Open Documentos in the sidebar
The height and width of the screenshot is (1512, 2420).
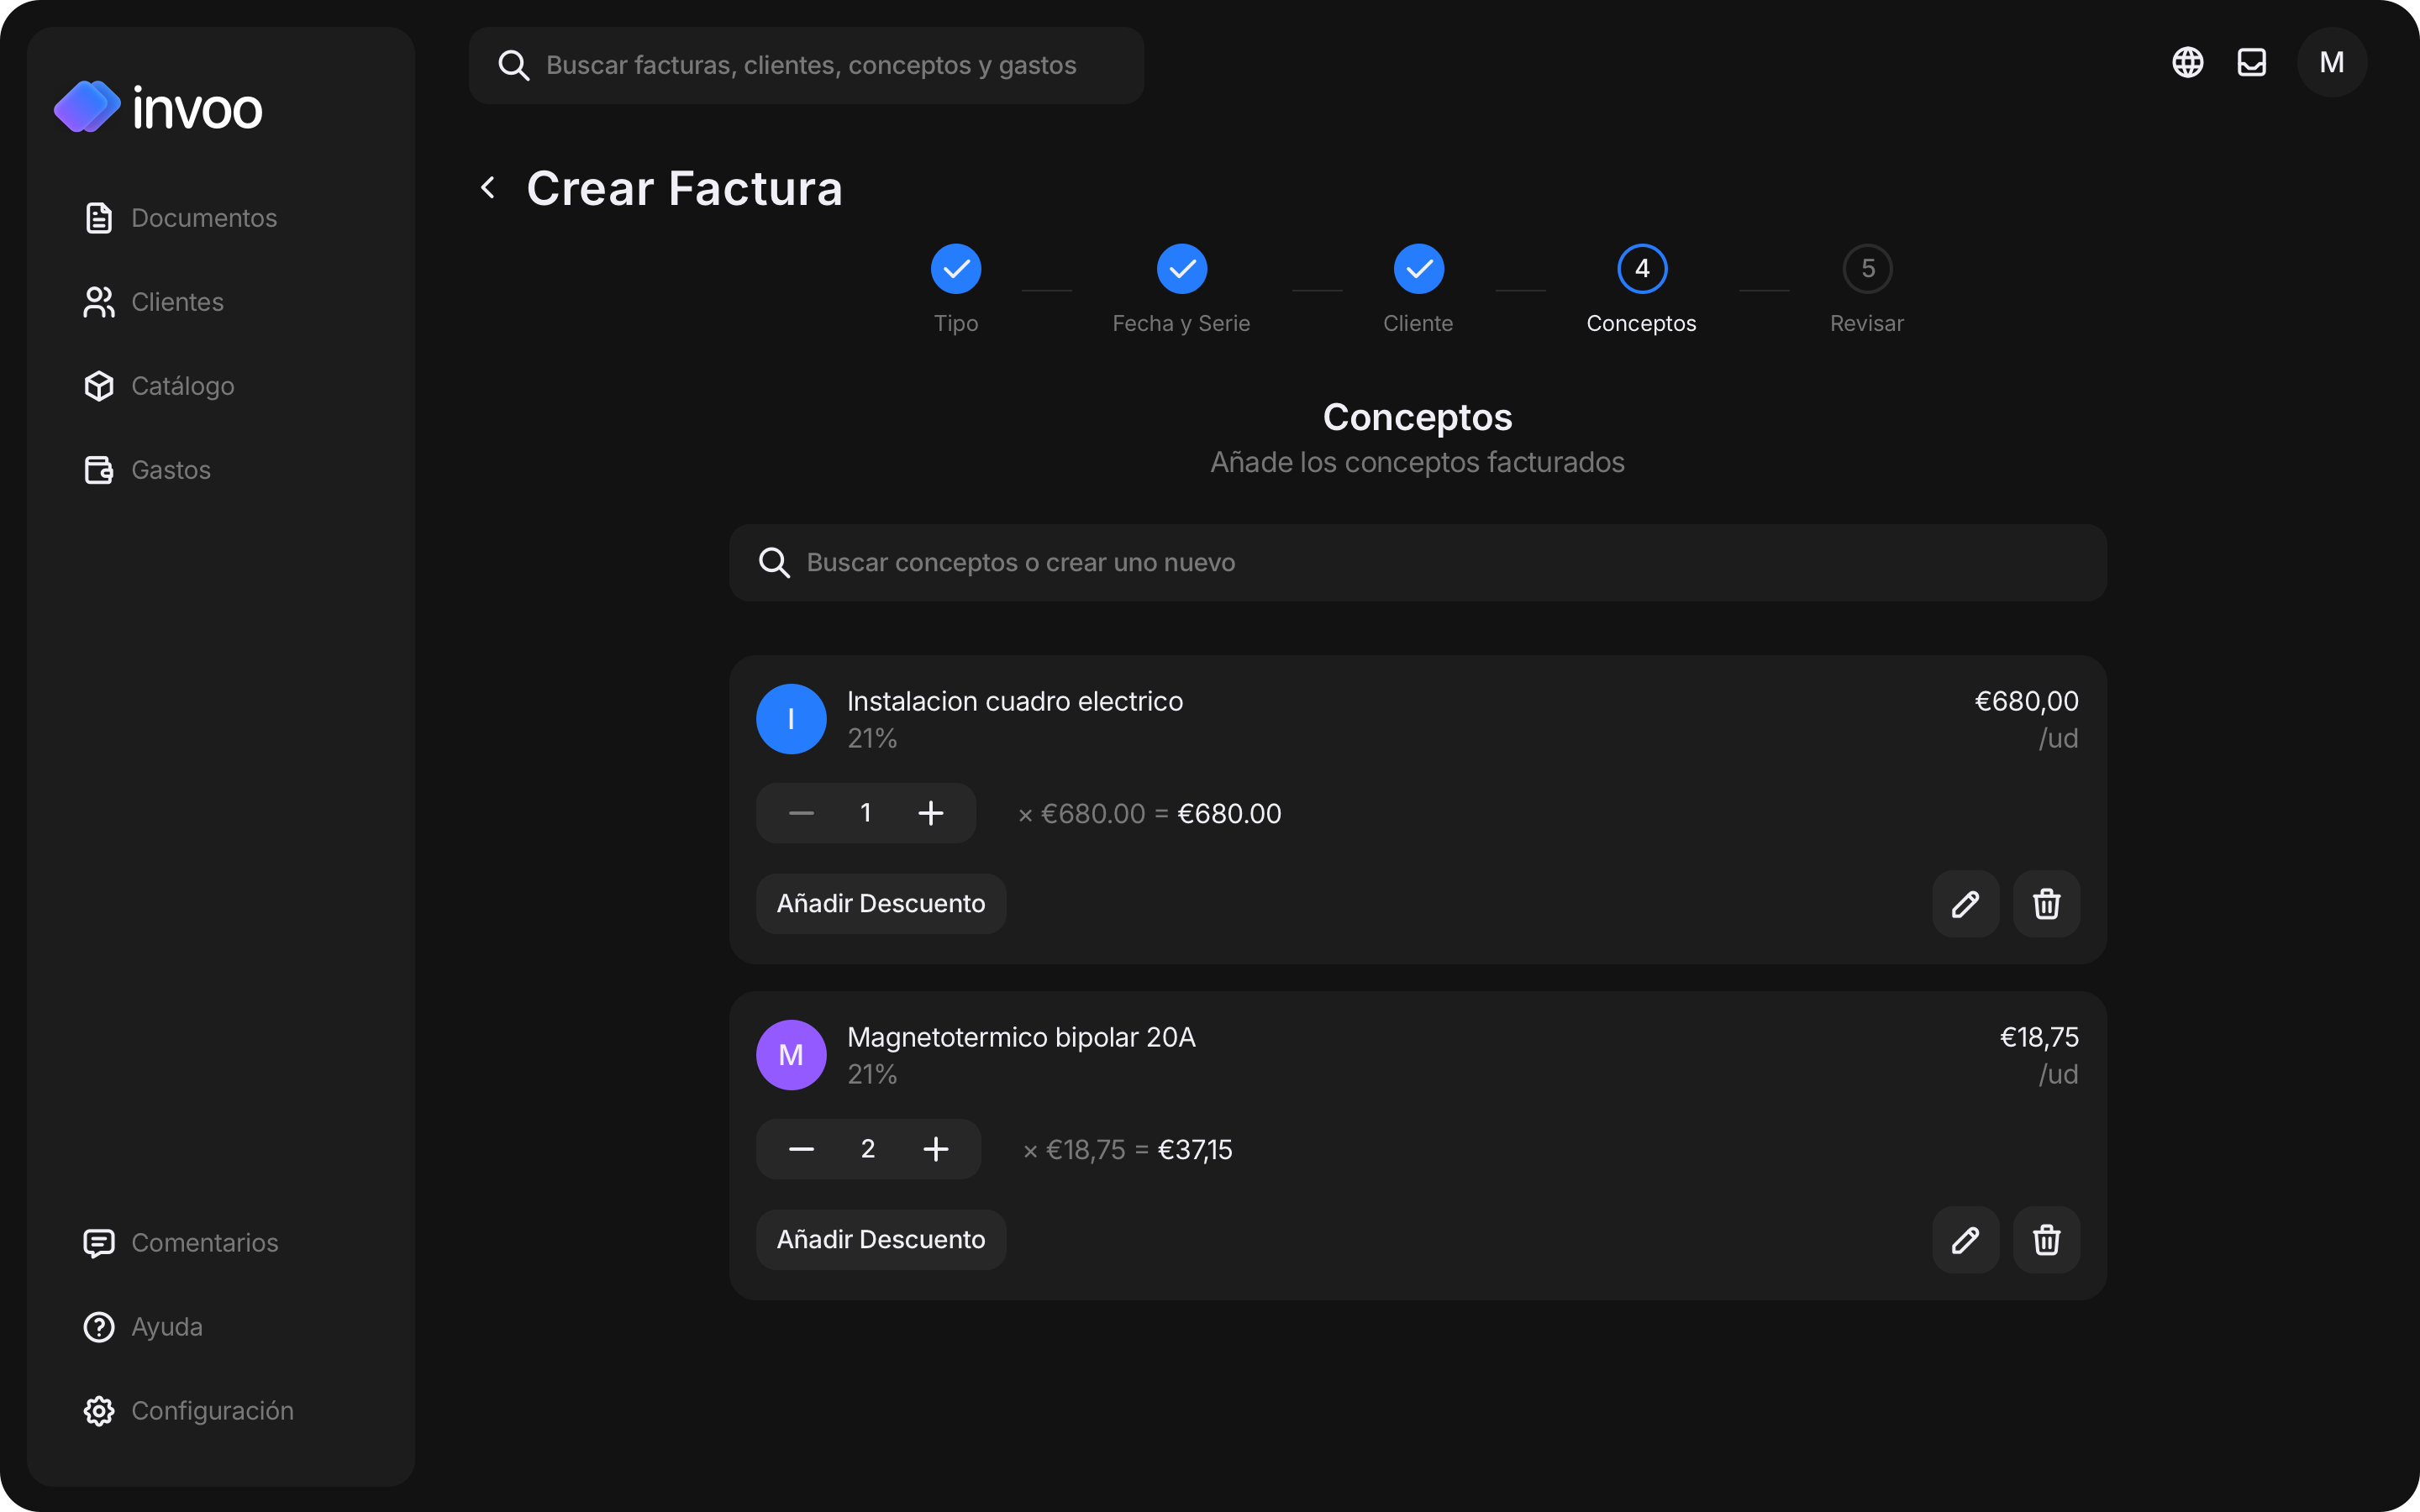click(x=181, y=218)
